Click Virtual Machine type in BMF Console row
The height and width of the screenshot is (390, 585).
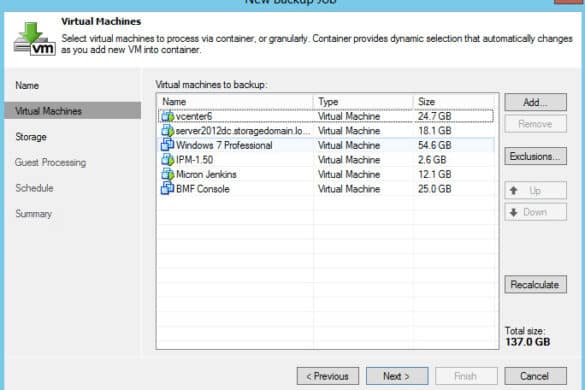349,189
